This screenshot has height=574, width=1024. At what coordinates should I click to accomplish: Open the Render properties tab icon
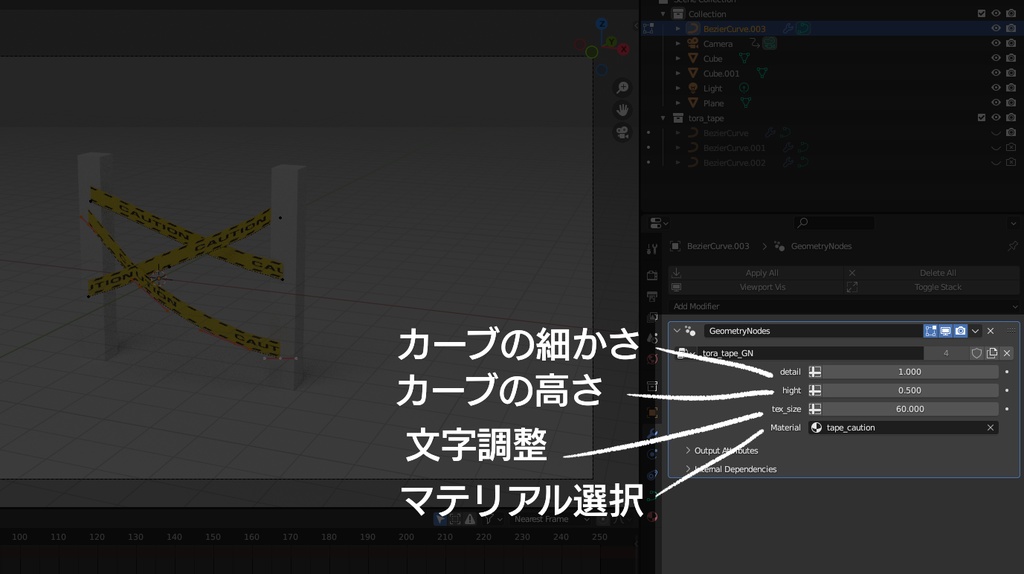coord(652,276)
